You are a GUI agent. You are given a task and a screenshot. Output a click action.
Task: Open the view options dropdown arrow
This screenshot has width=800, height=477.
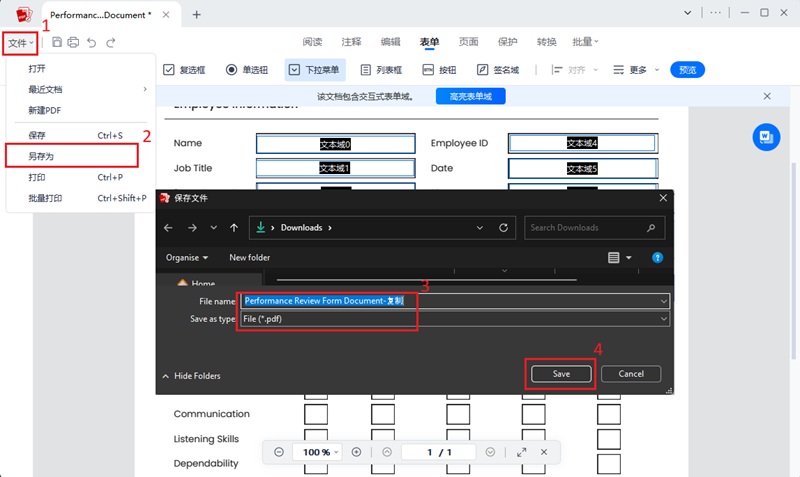point(629,258)
